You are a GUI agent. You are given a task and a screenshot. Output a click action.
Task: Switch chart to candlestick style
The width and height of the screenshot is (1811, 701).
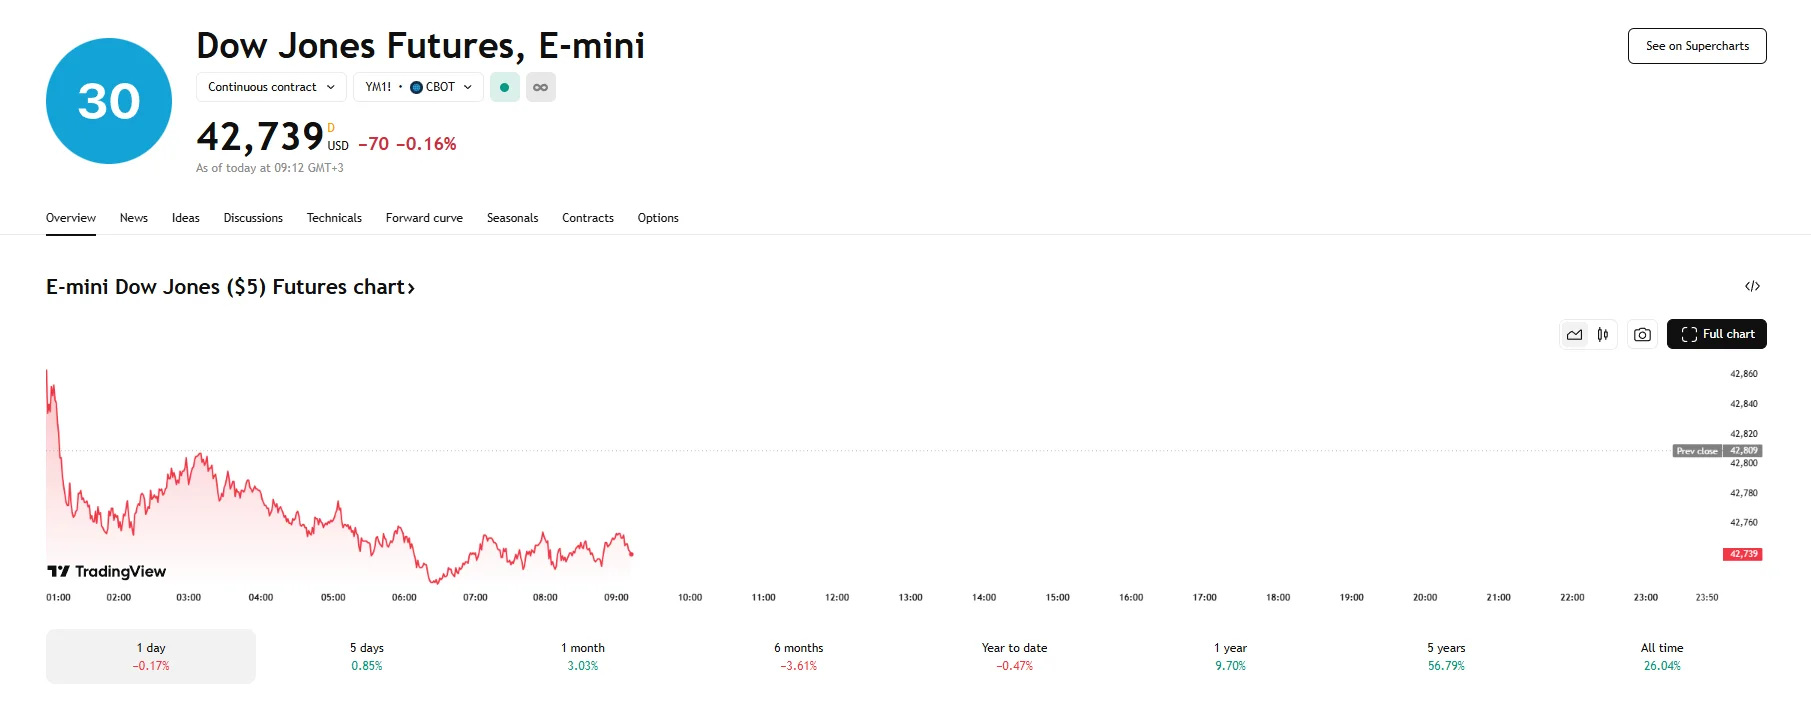(1603, 334)
